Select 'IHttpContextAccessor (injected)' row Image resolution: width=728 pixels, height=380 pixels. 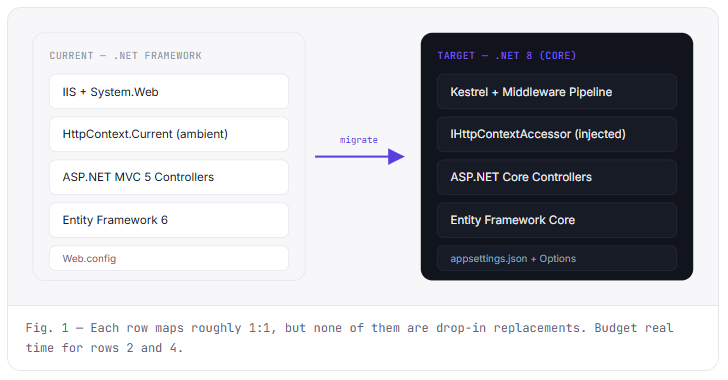click(x=557, y=134)
